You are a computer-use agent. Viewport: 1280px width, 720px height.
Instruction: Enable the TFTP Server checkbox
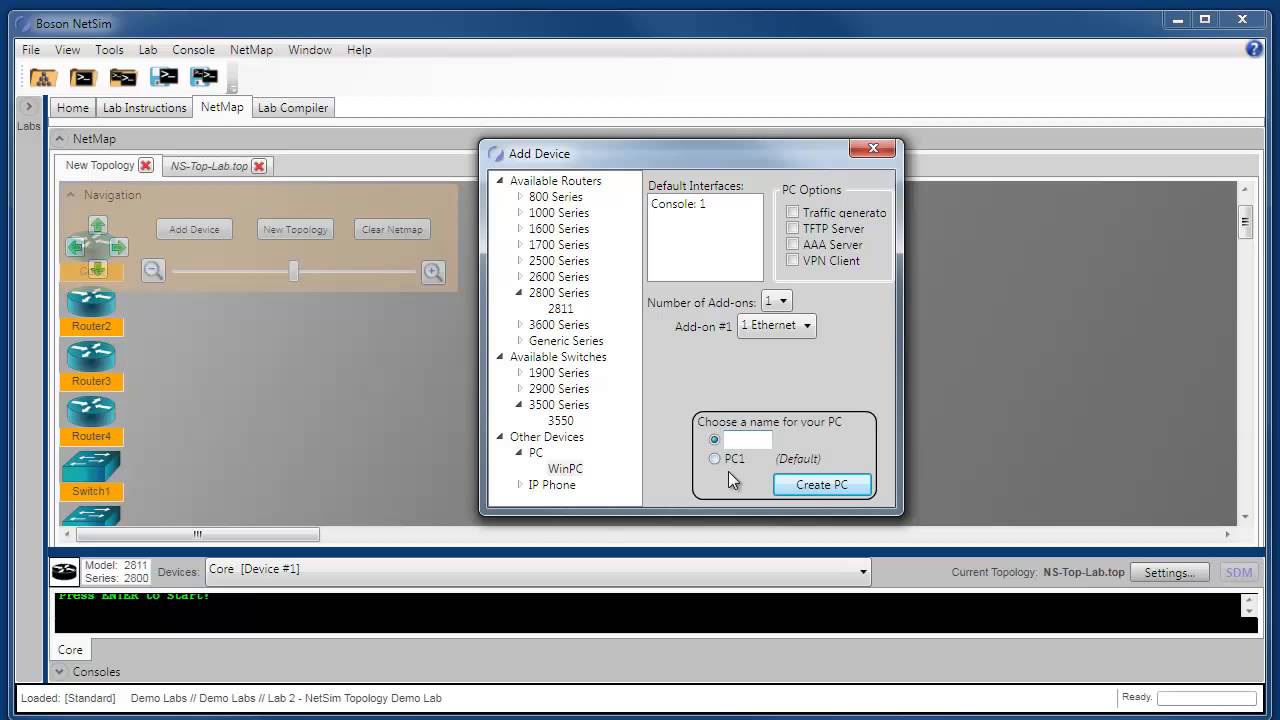click(x=793, y=228)
